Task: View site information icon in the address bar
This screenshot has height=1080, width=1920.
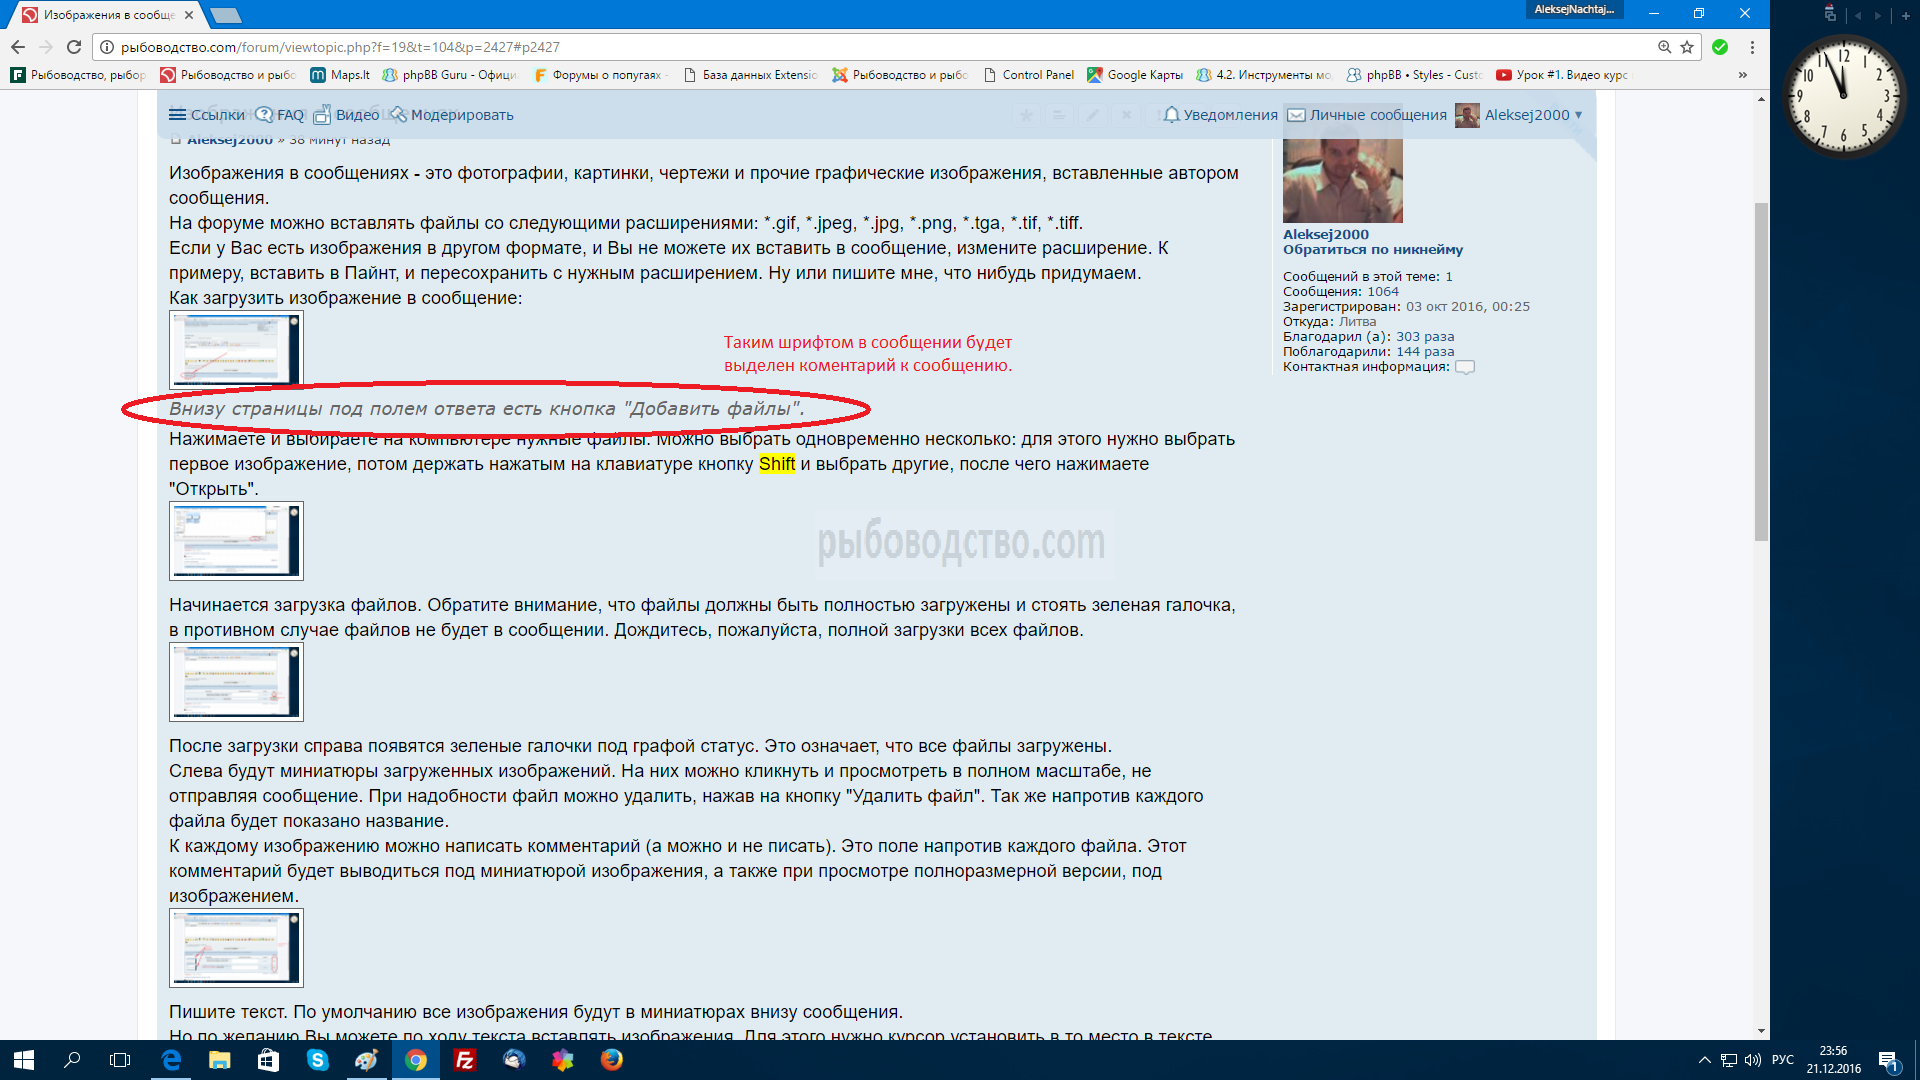Action: tap(107, 47)
